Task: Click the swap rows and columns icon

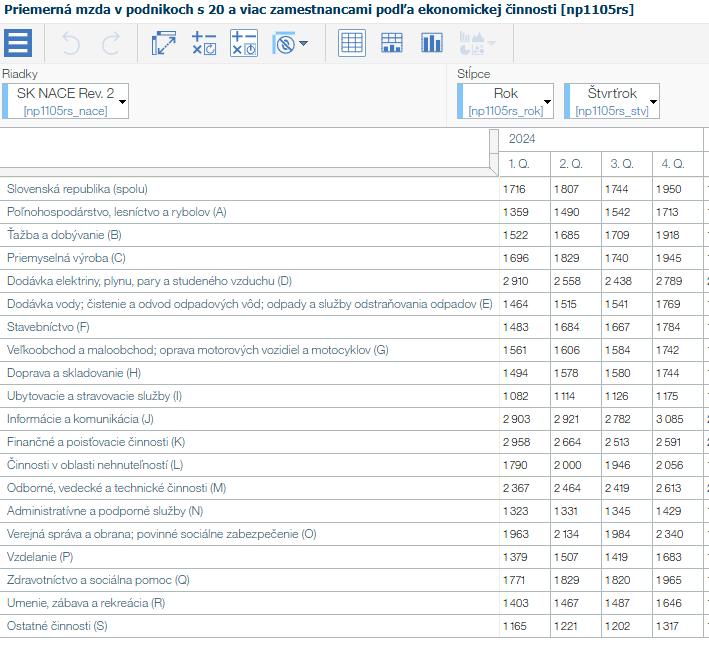Action: [x=163, y=43]
